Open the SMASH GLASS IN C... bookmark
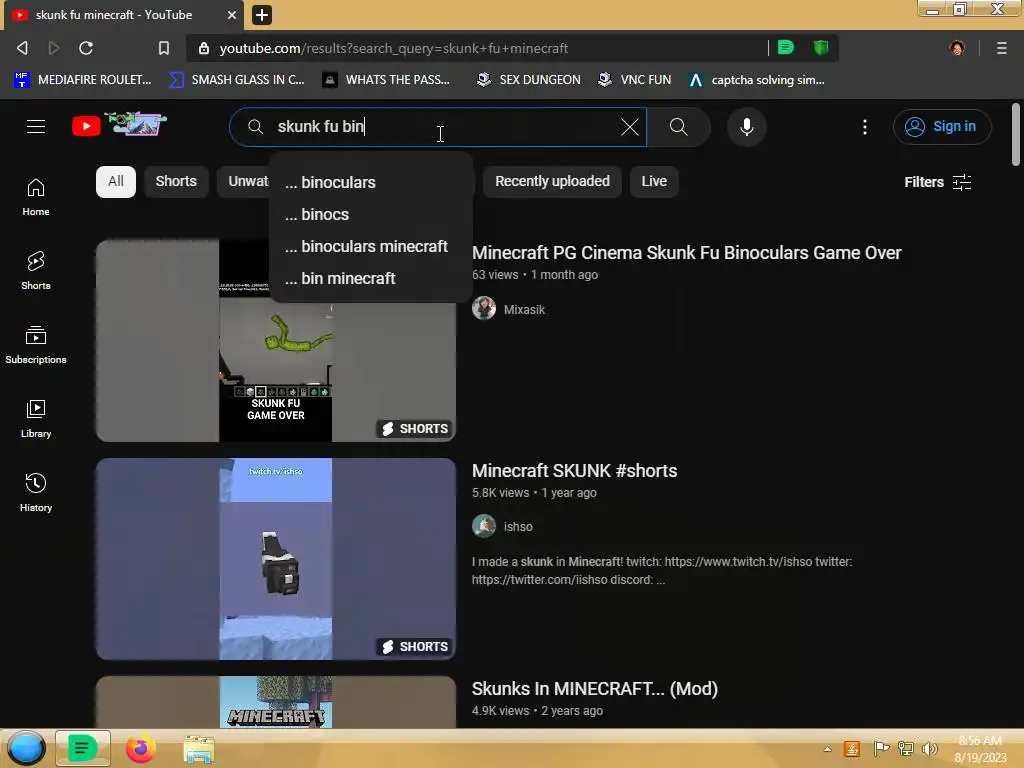The width and height of the screenshot is (1024, 768). (x=237, y=80)
